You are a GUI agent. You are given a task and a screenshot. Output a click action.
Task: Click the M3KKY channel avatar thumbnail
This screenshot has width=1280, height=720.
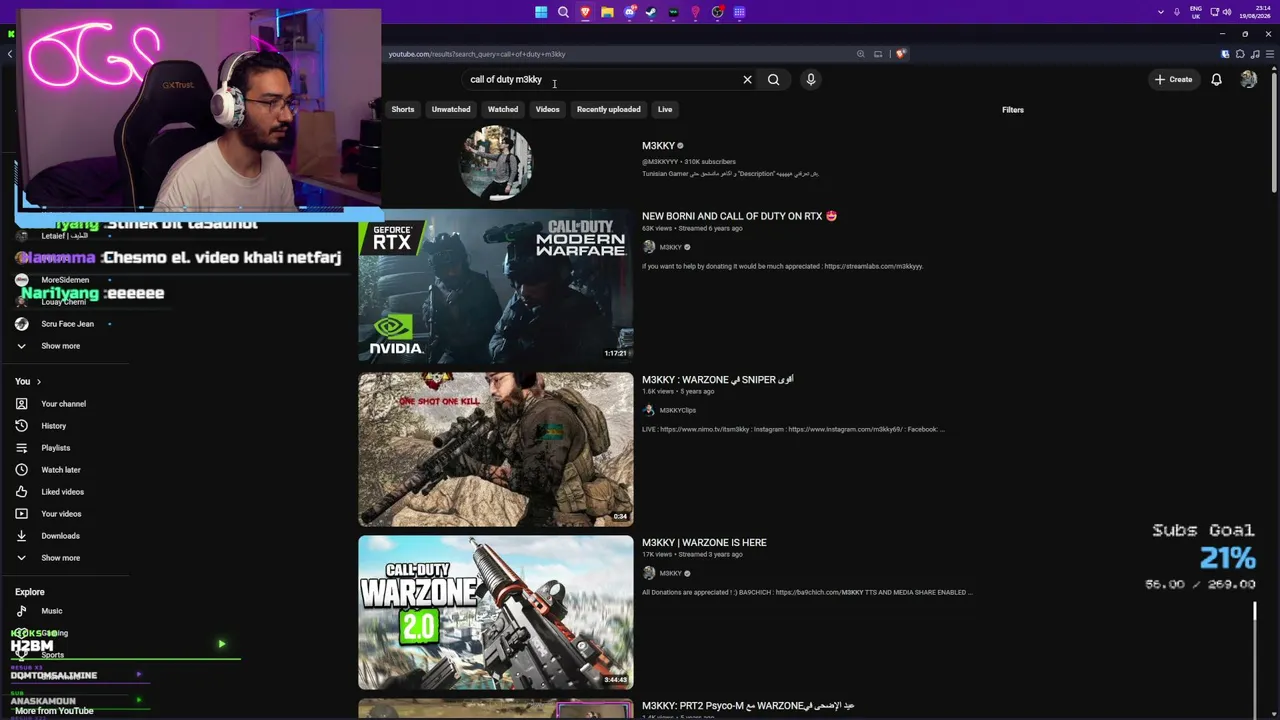click(496, 162)
